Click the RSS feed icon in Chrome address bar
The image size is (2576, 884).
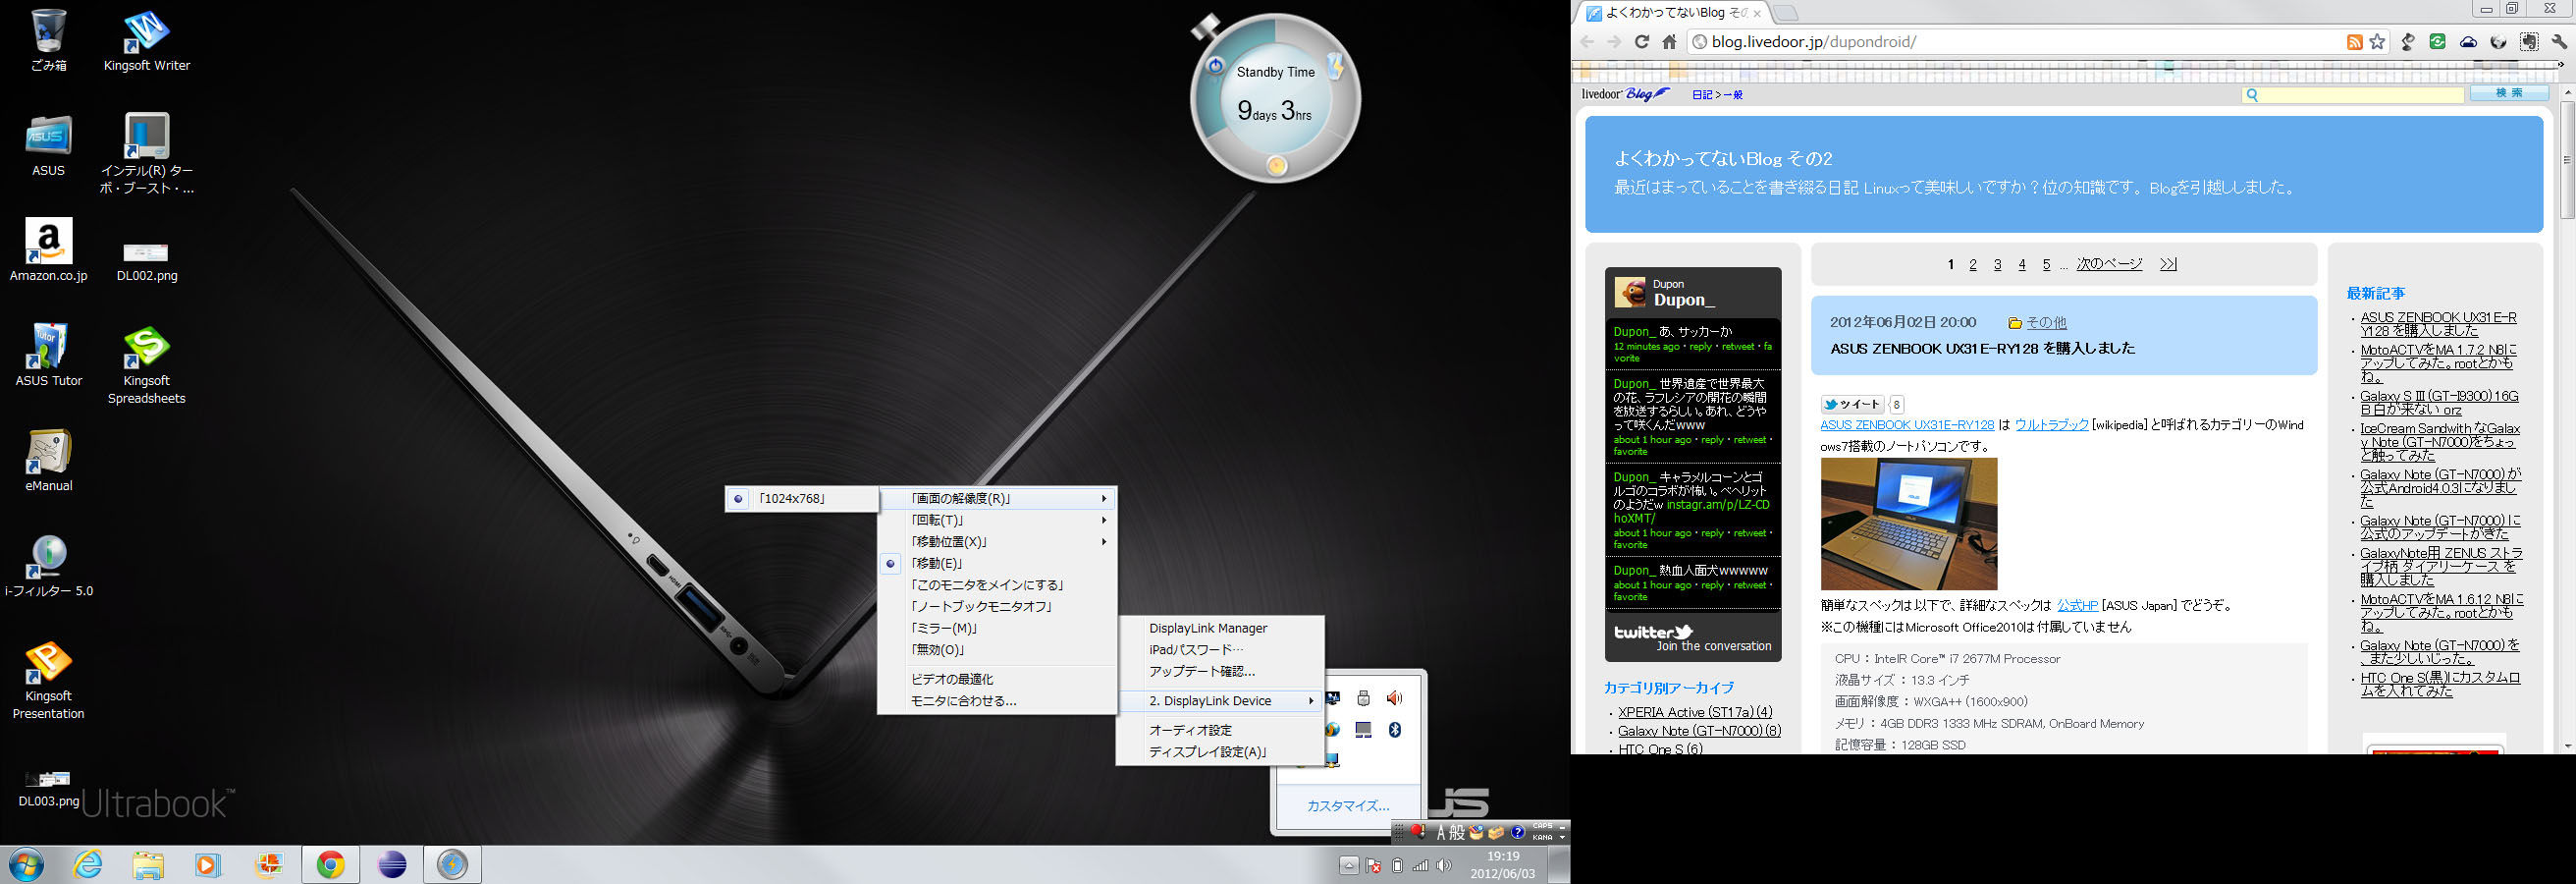point(2355,42)
